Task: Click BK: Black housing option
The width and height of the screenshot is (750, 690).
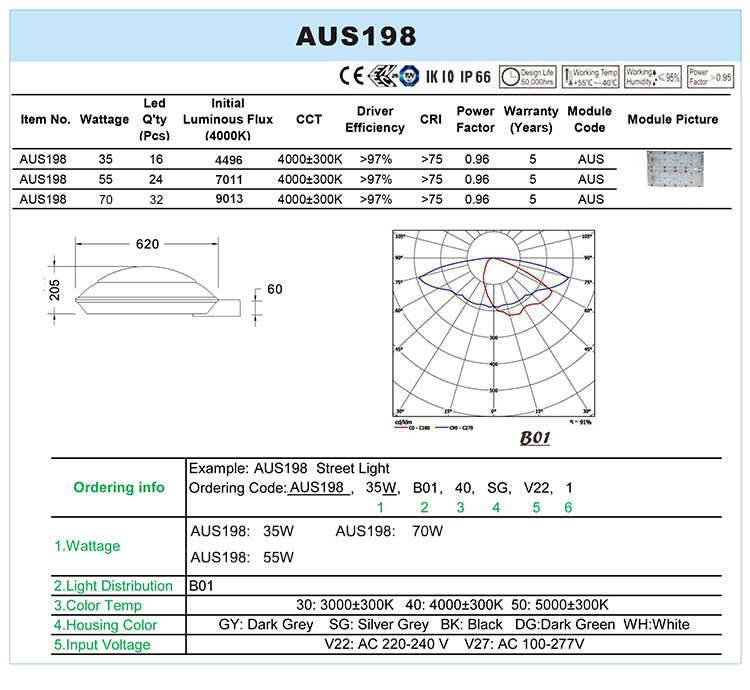Action: pos(472,625)
